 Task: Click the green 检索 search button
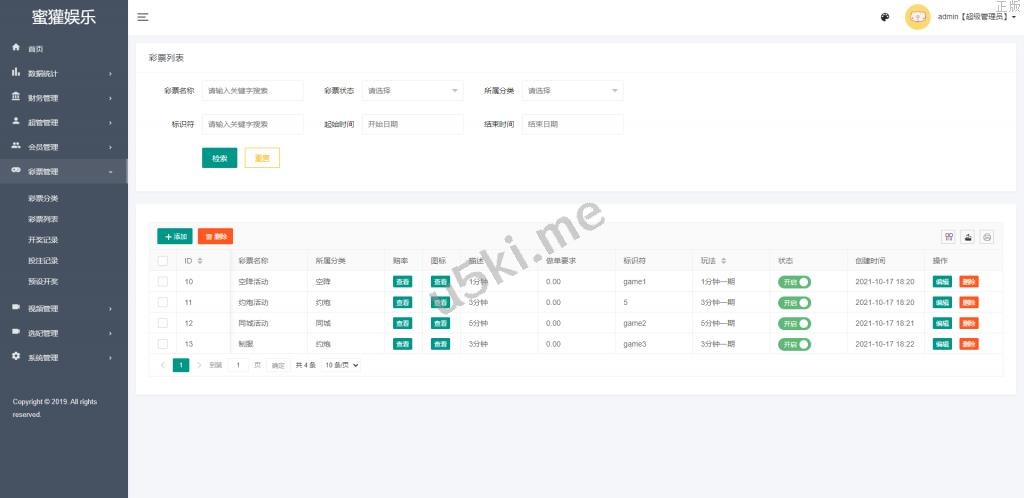point(219,158)
